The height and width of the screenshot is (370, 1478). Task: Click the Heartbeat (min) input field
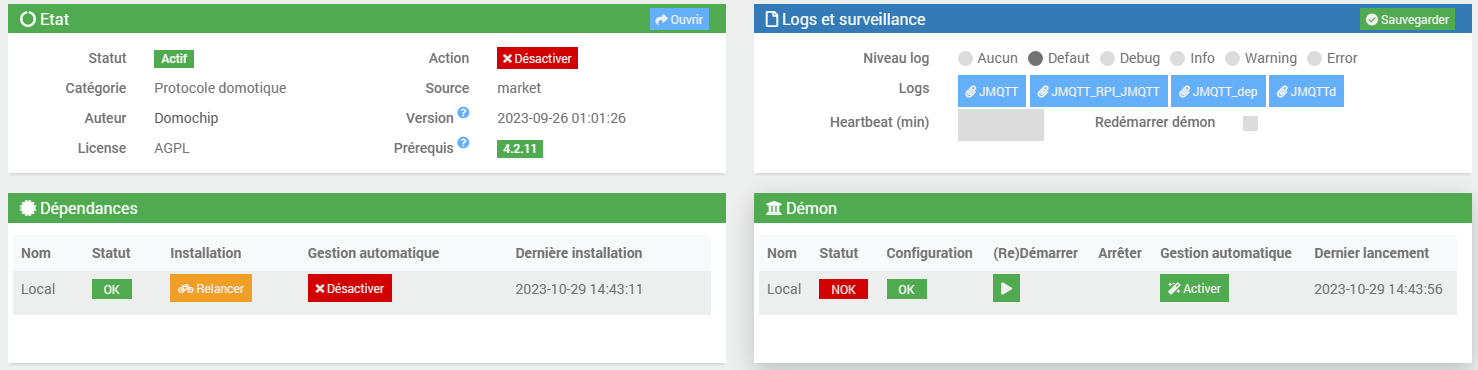[x=1001, y=124]
